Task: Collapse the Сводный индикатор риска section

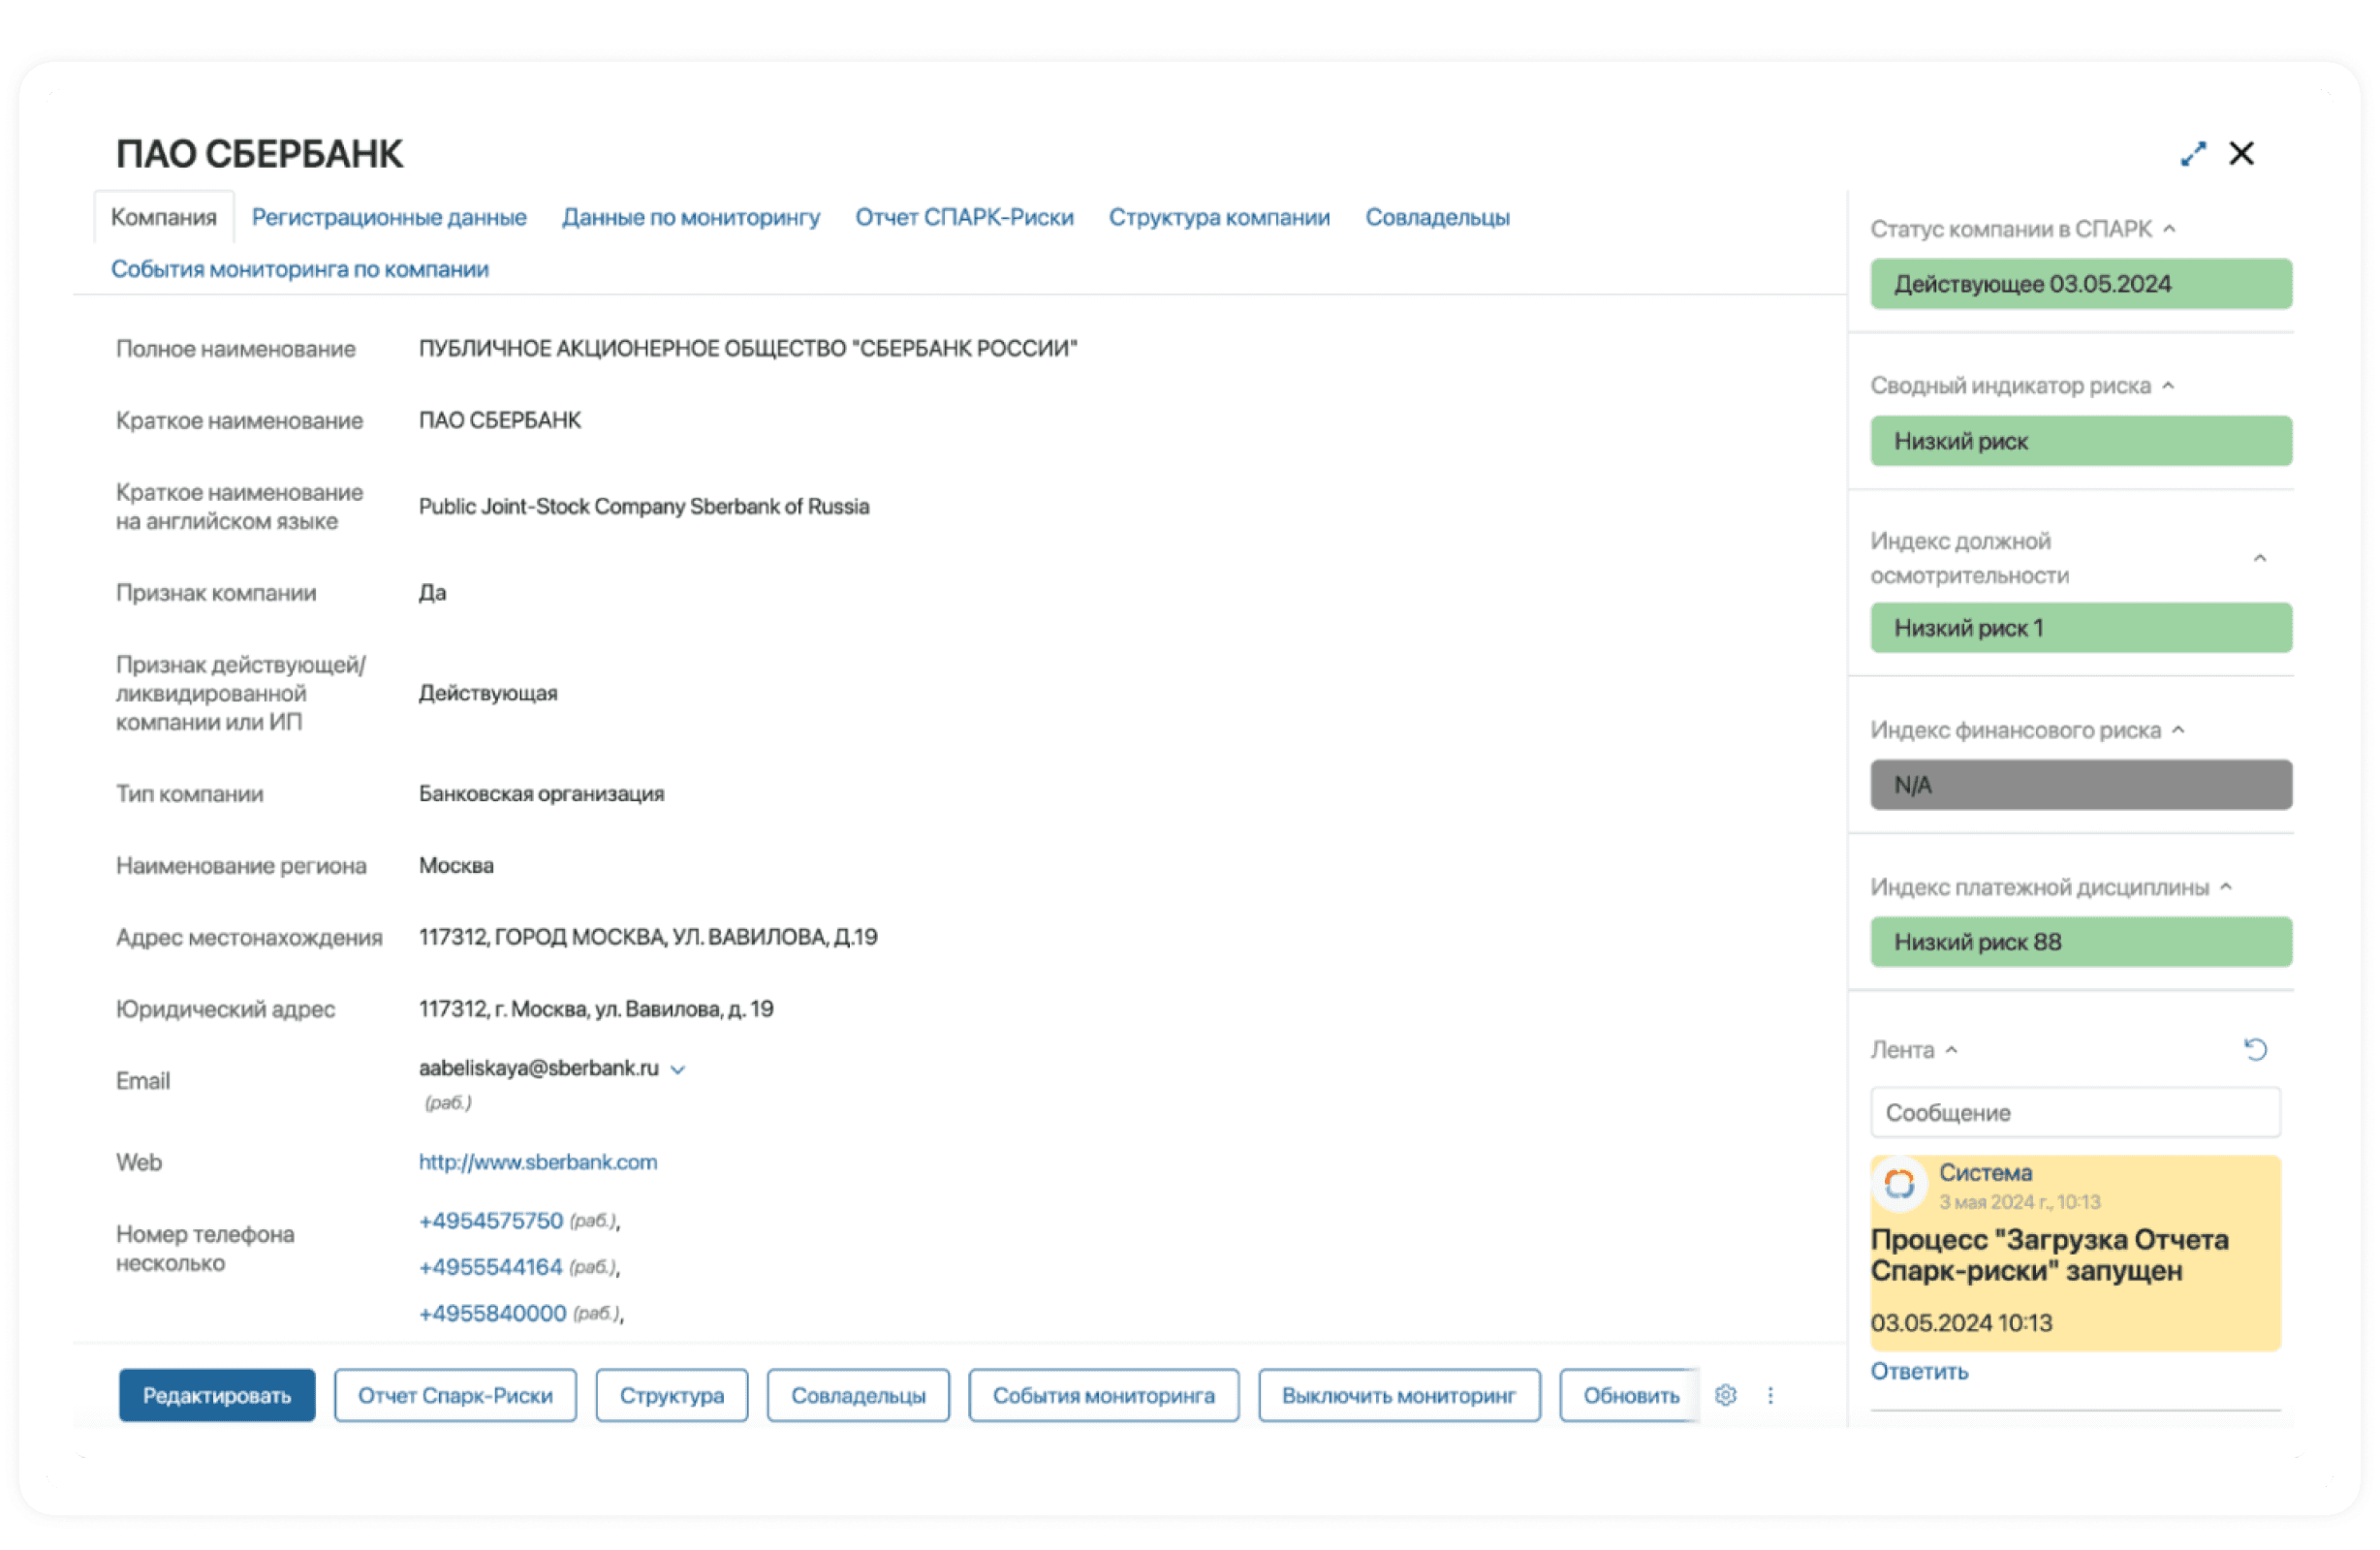Action: (2168, 386)
